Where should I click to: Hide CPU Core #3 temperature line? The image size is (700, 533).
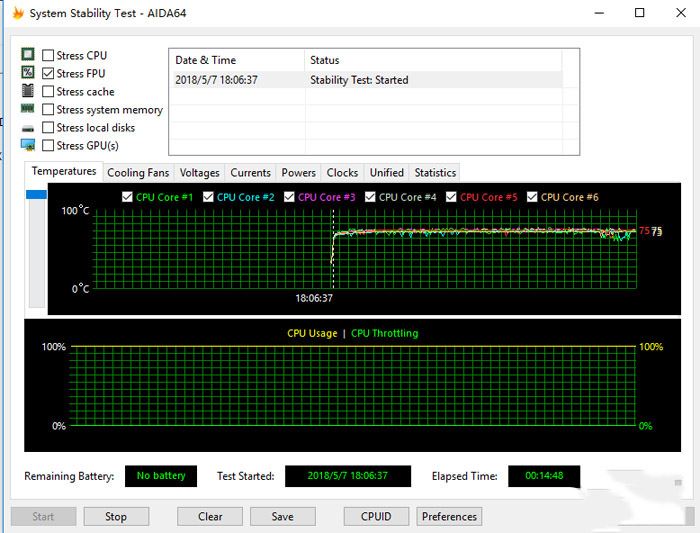click(289, 197)
